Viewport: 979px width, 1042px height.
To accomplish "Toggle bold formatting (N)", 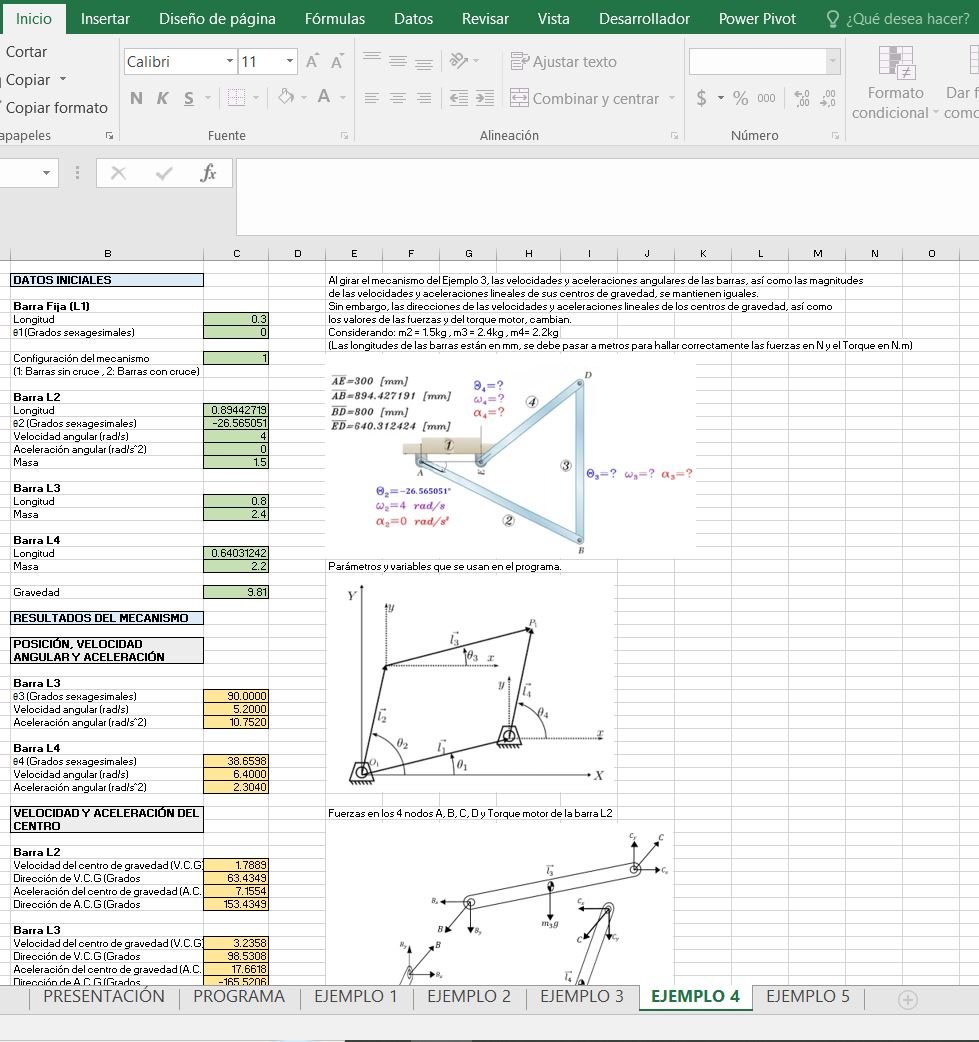I will 136,98.
